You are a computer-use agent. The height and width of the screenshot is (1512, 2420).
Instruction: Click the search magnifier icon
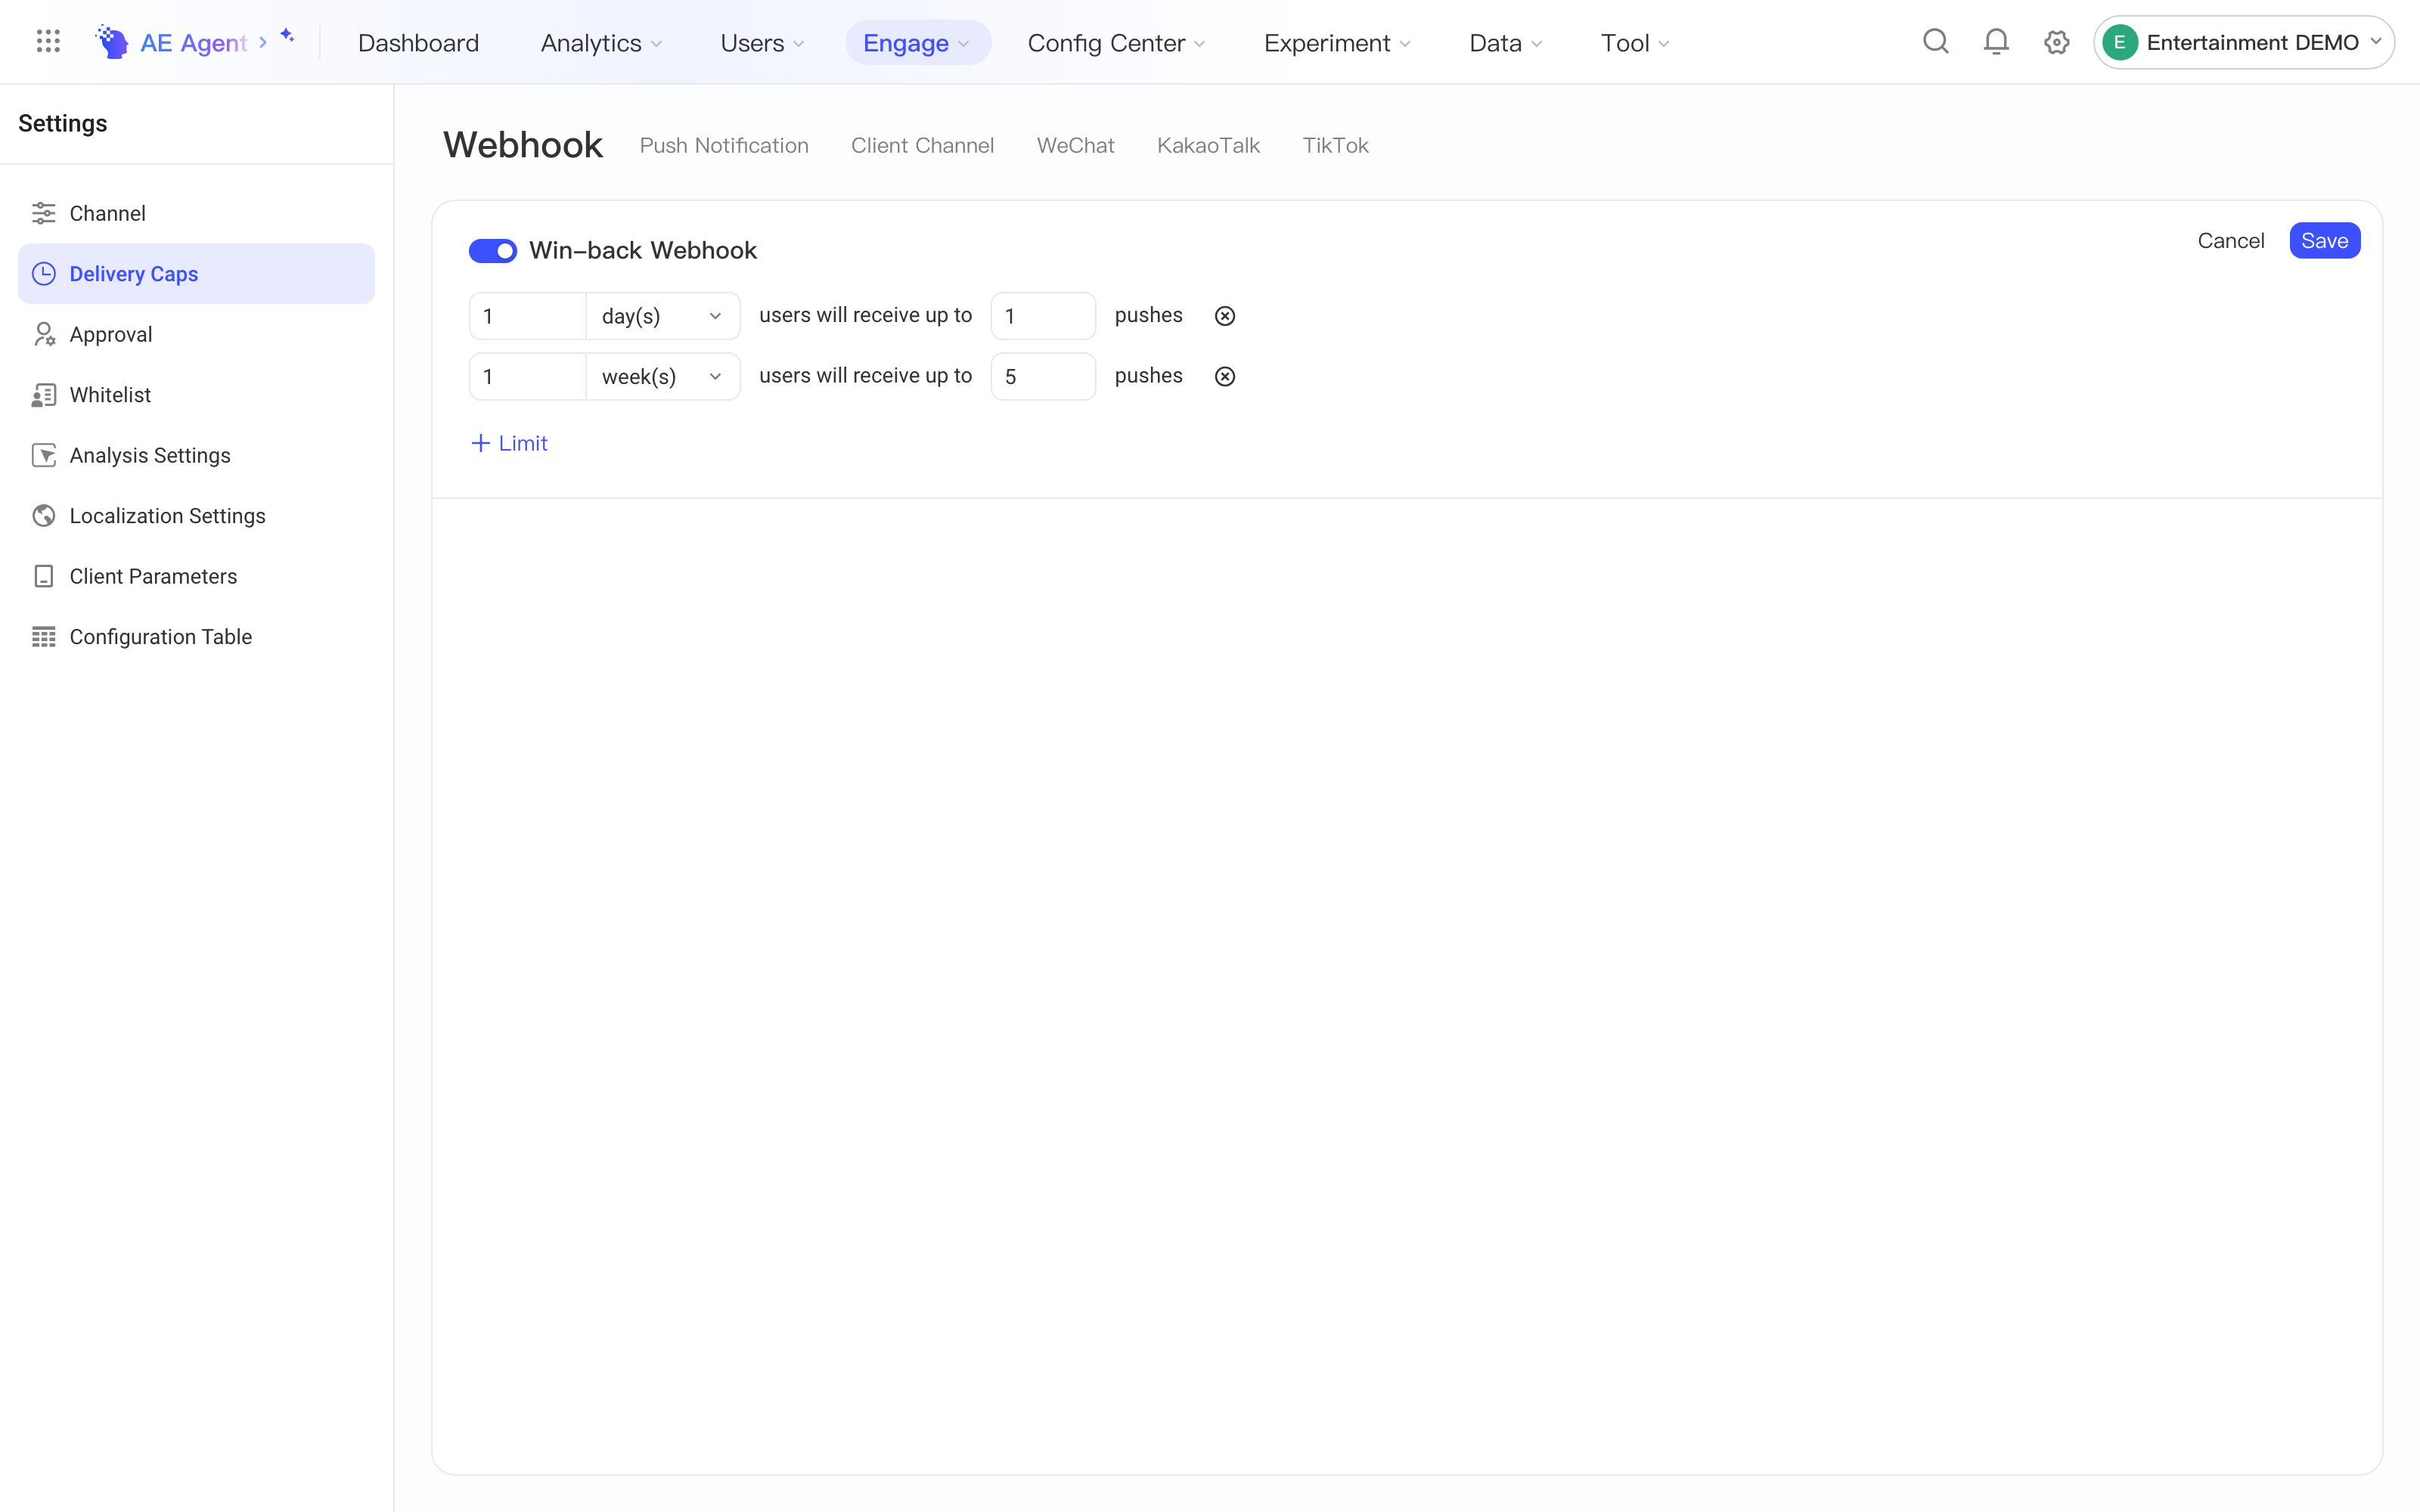click(x=1936, y=42)
